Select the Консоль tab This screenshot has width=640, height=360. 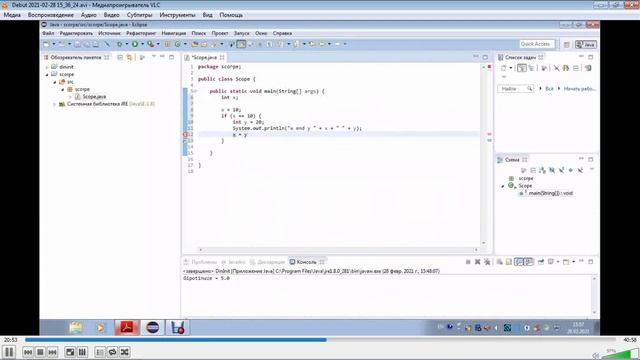(307, 262)
